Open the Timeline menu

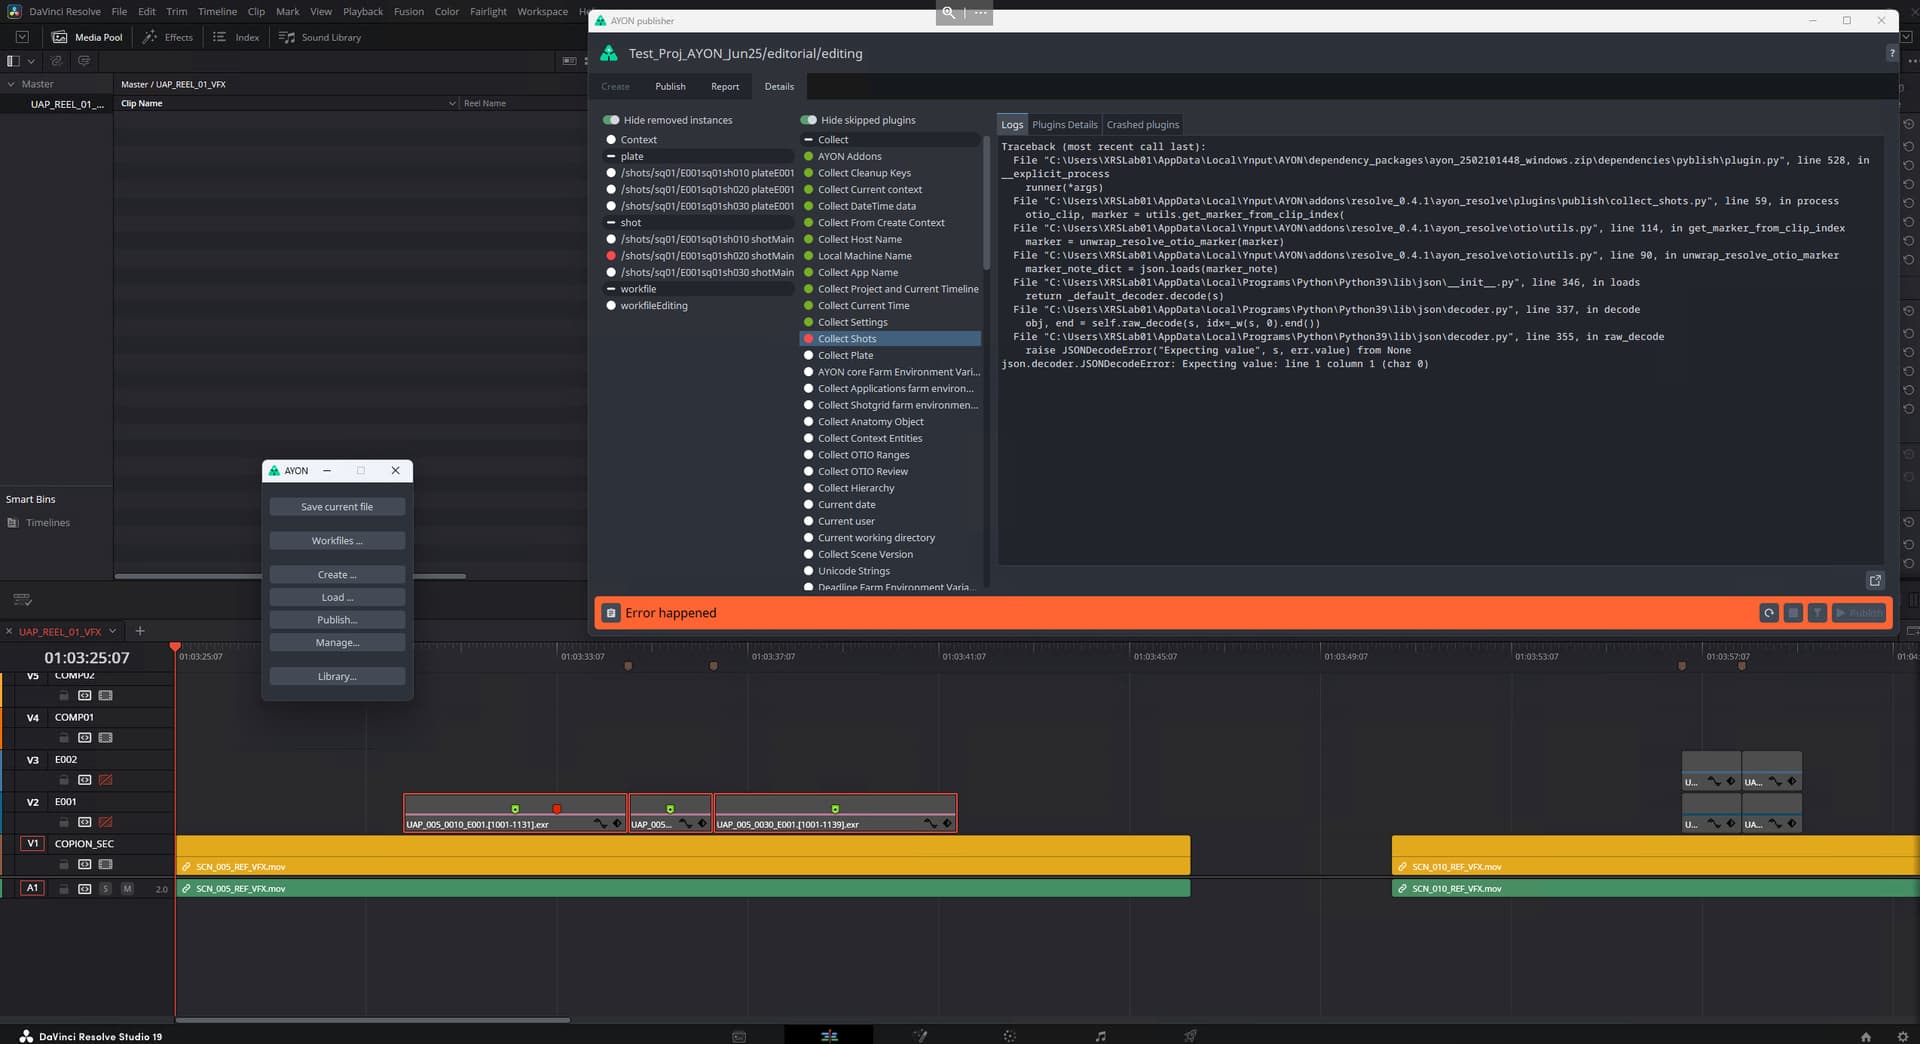[x=217, y=11]
